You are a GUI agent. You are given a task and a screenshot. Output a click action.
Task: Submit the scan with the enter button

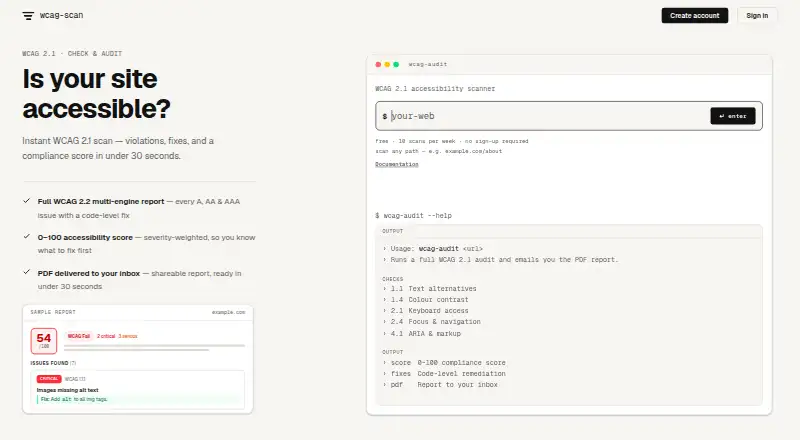tap(733, 116)
